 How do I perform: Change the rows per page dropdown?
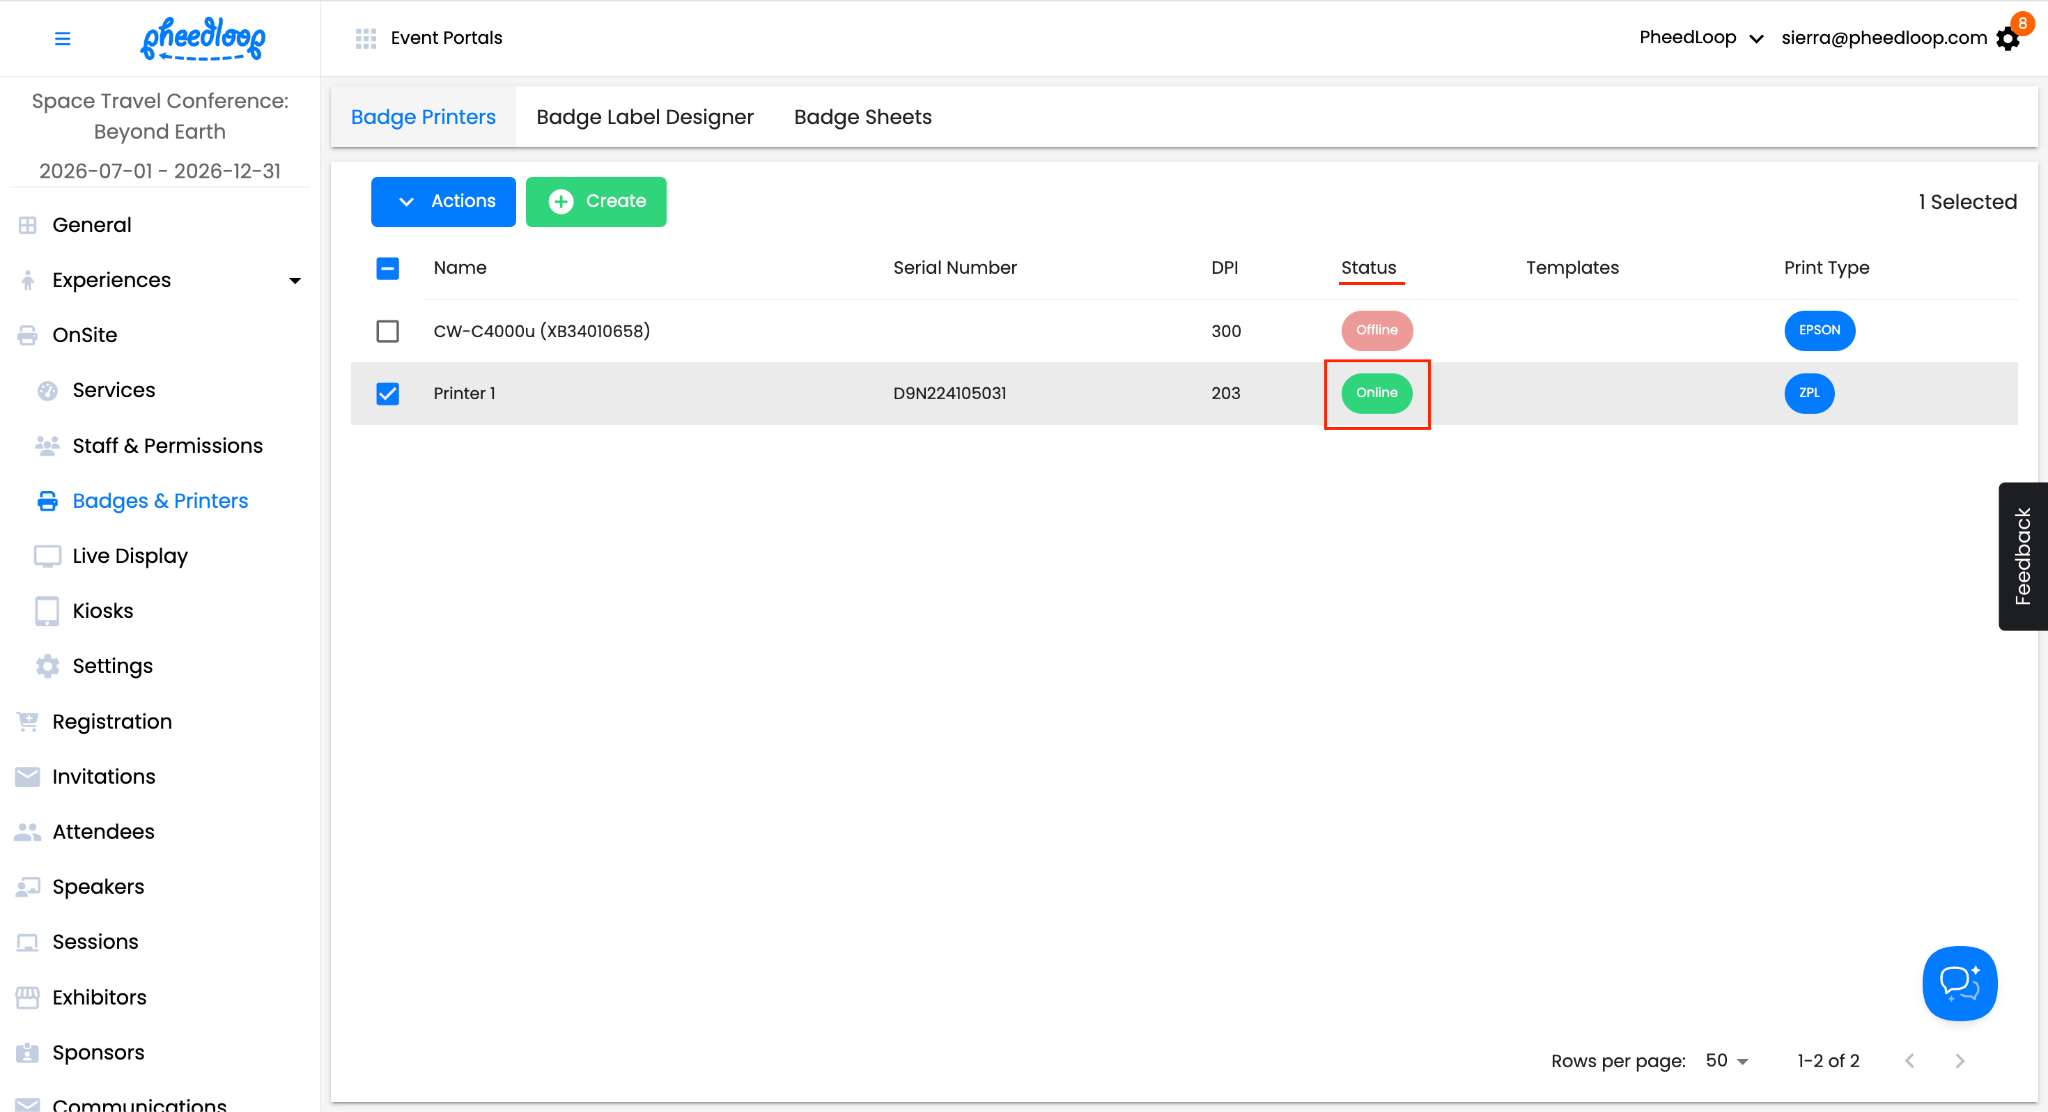pyautogui.click(x=1727, y=1061)
